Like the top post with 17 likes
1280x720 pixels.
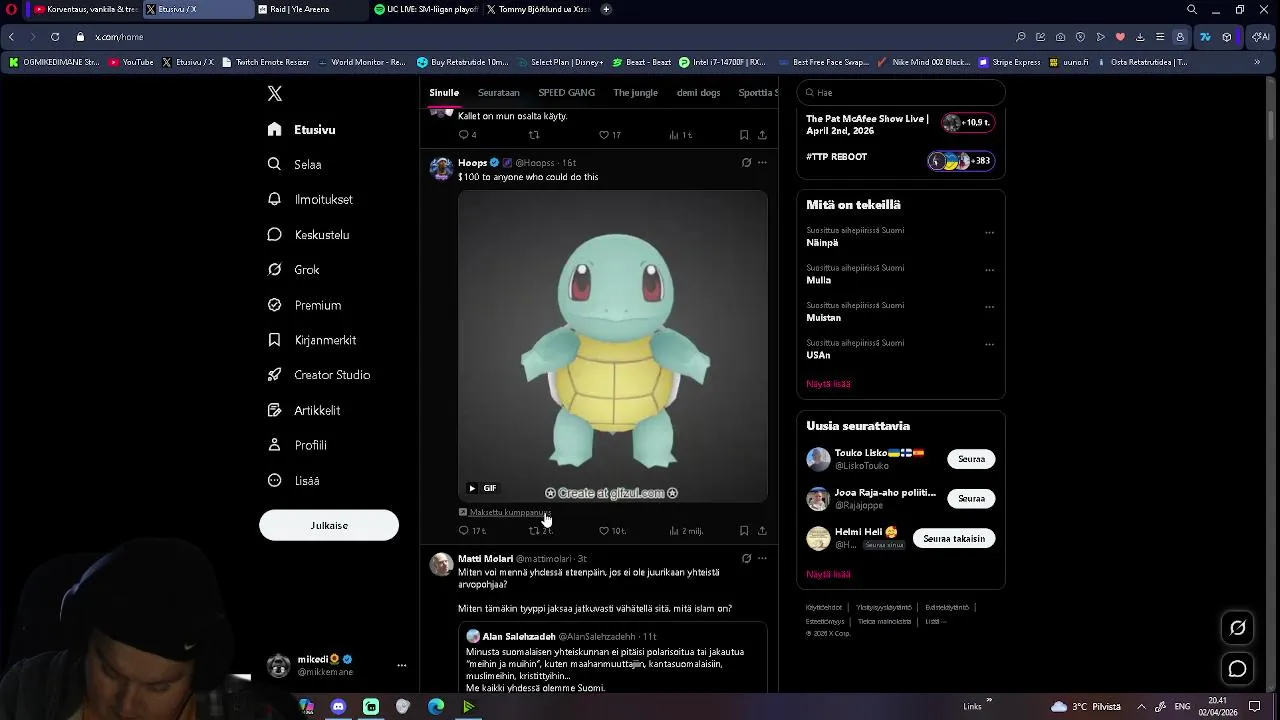point(603,135)
